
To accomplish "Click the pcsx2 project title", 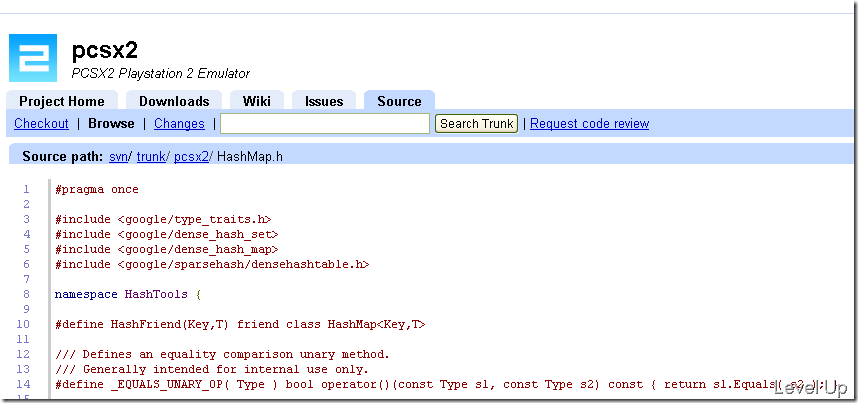I will click(x=105, y=50).
